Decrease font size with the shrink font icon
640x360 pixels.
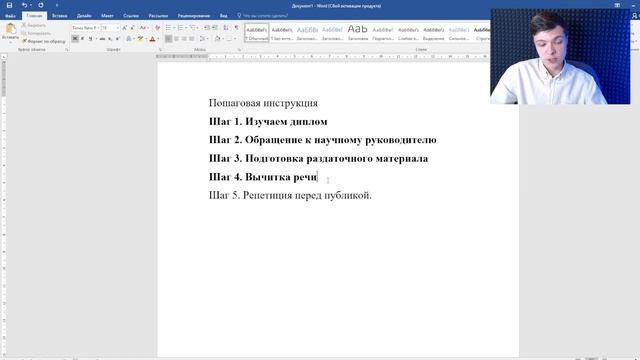pos(132,28)
